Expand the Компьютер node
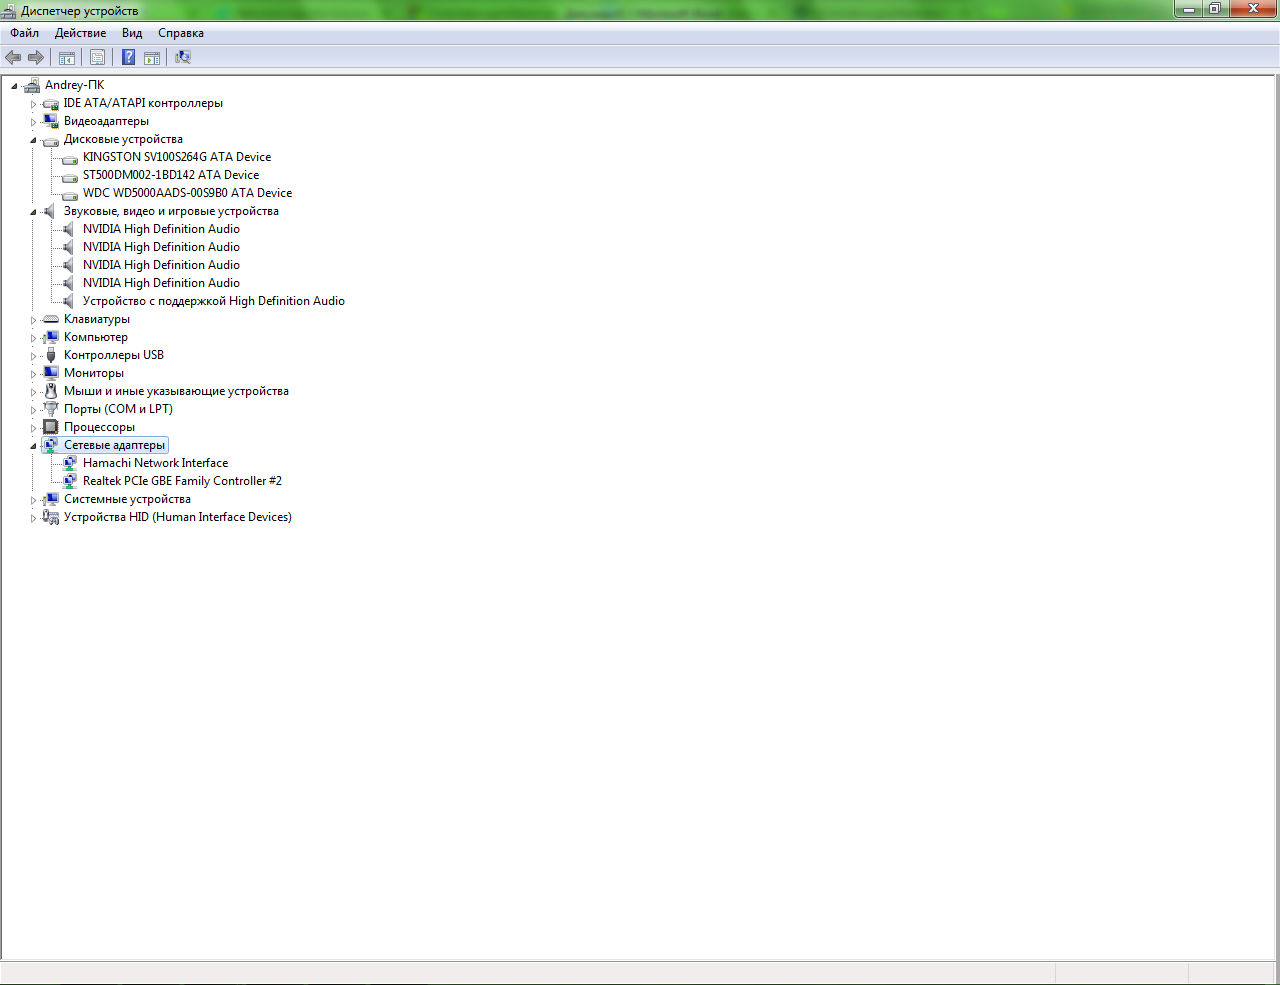1280x985 pixels. click(33, 338)
